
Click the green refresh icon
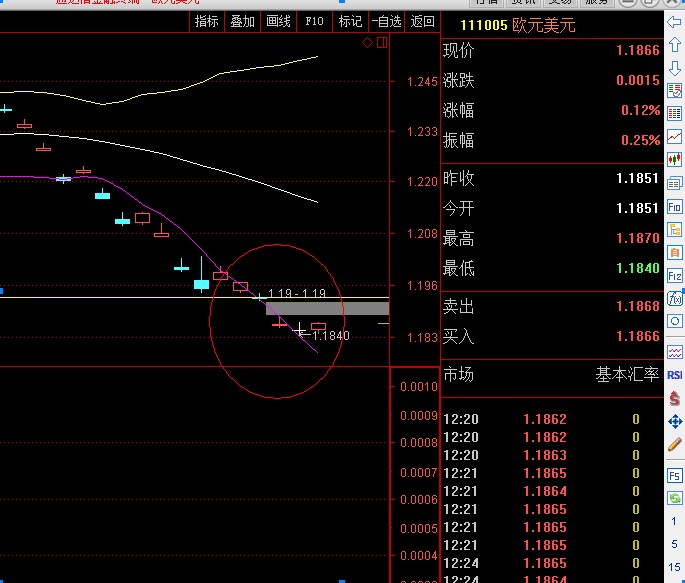coord(675,497)
